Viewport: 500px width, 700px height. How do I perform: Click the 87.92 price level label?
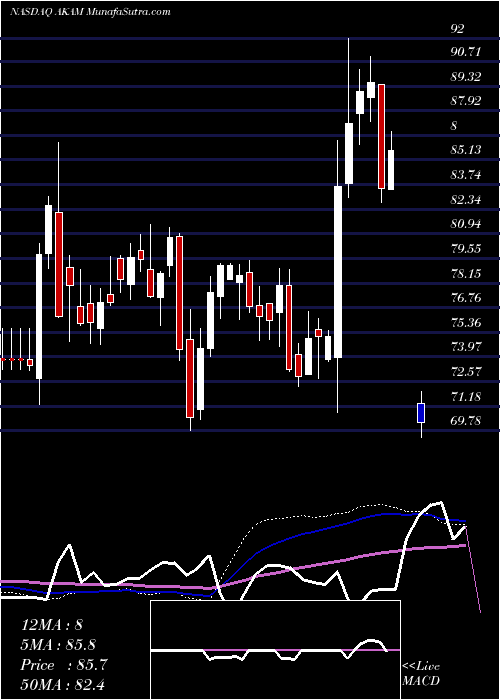(466, 101)
